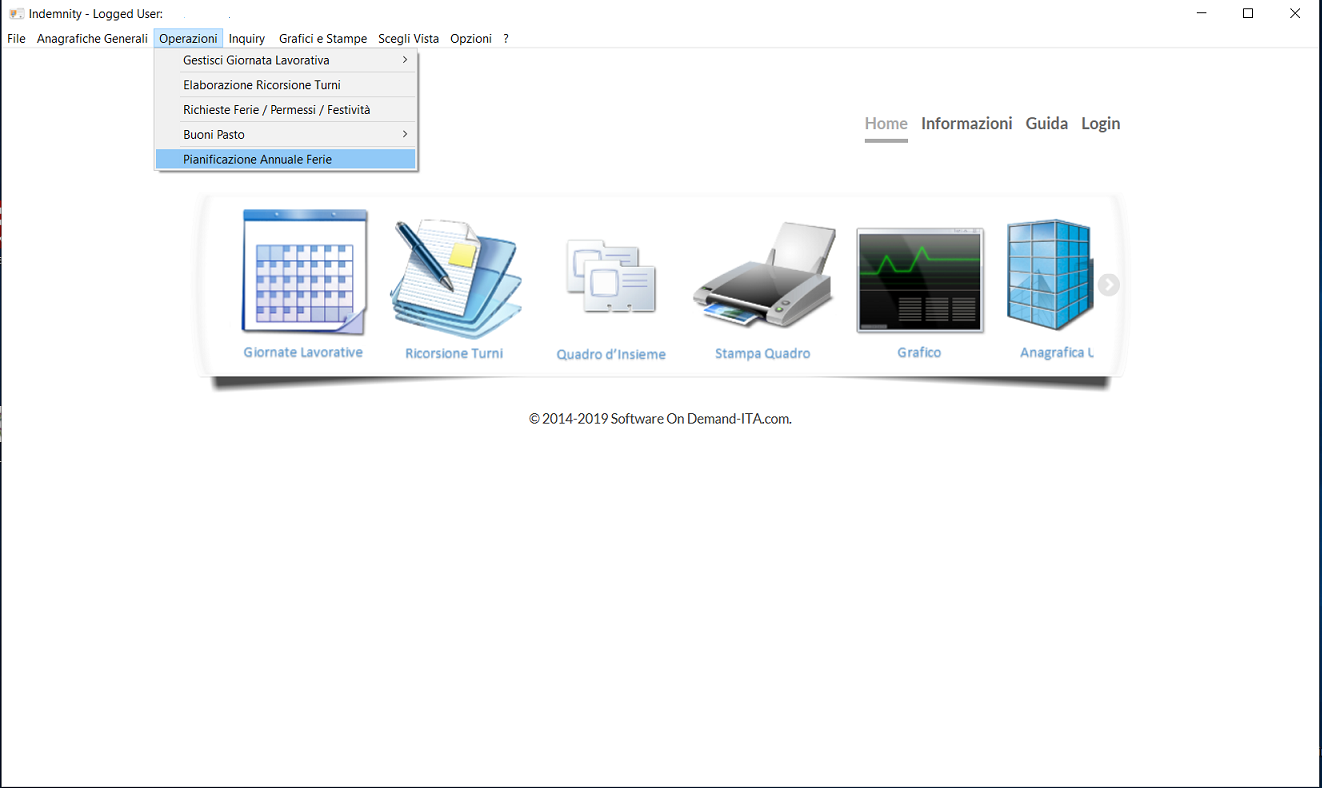Viewport: 1322px width, 788px height.
Task: Close the Operazioni menu
Action: pyautogui.click(x=188, y=38)
